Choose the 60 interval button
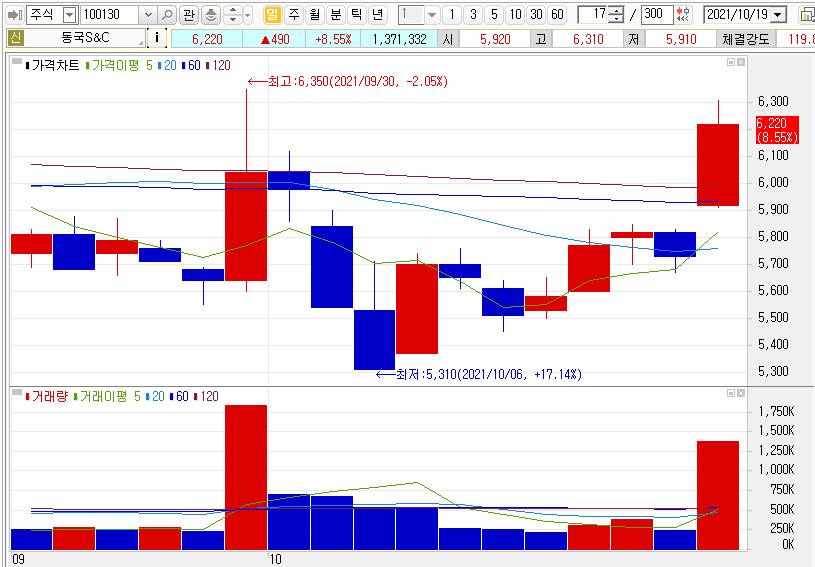 (557, 15)
